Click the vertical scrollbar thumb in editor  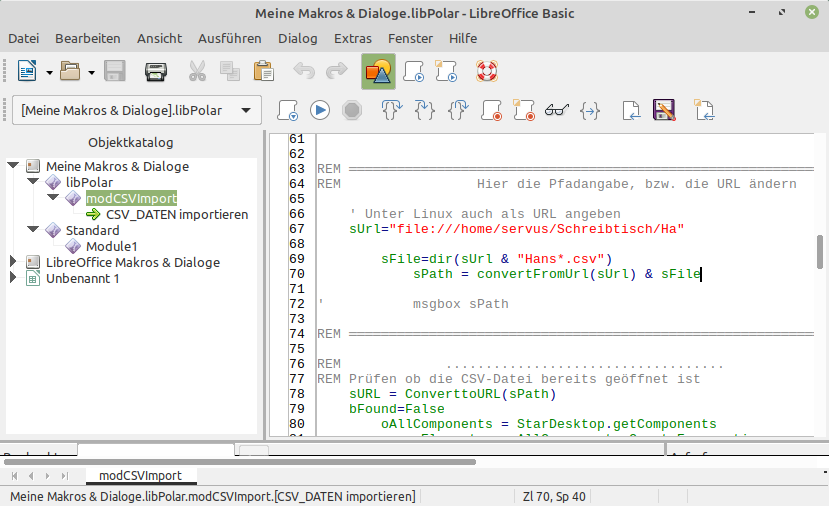(820, 252)
